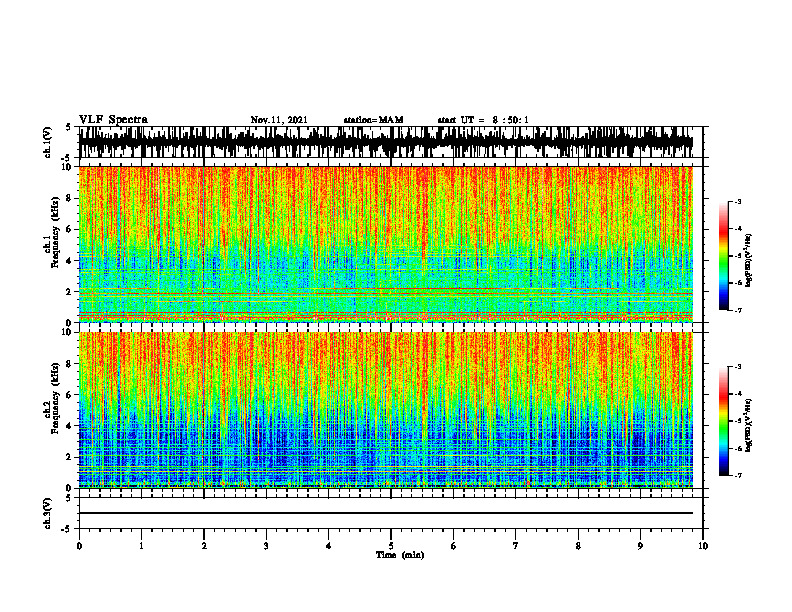792x612 pixels.
Task: Click the "Nov.11, 2021" date text
Action: click(279, 120)
